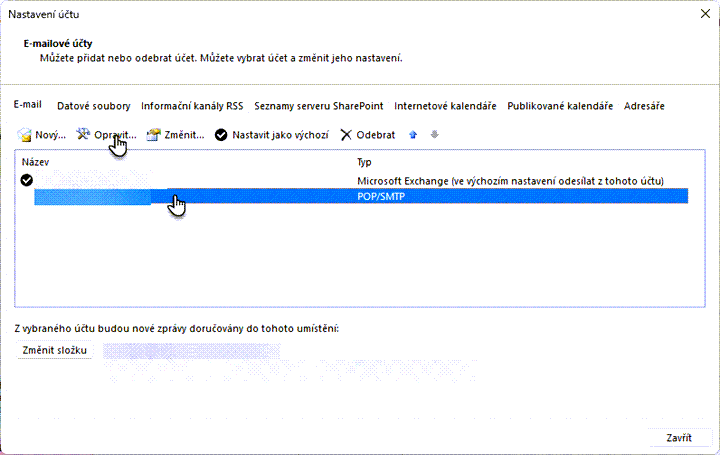720x455 pixels.
Task: Go to Seznamy serveru SharePoint tab
Action: (x=319, y=106)
